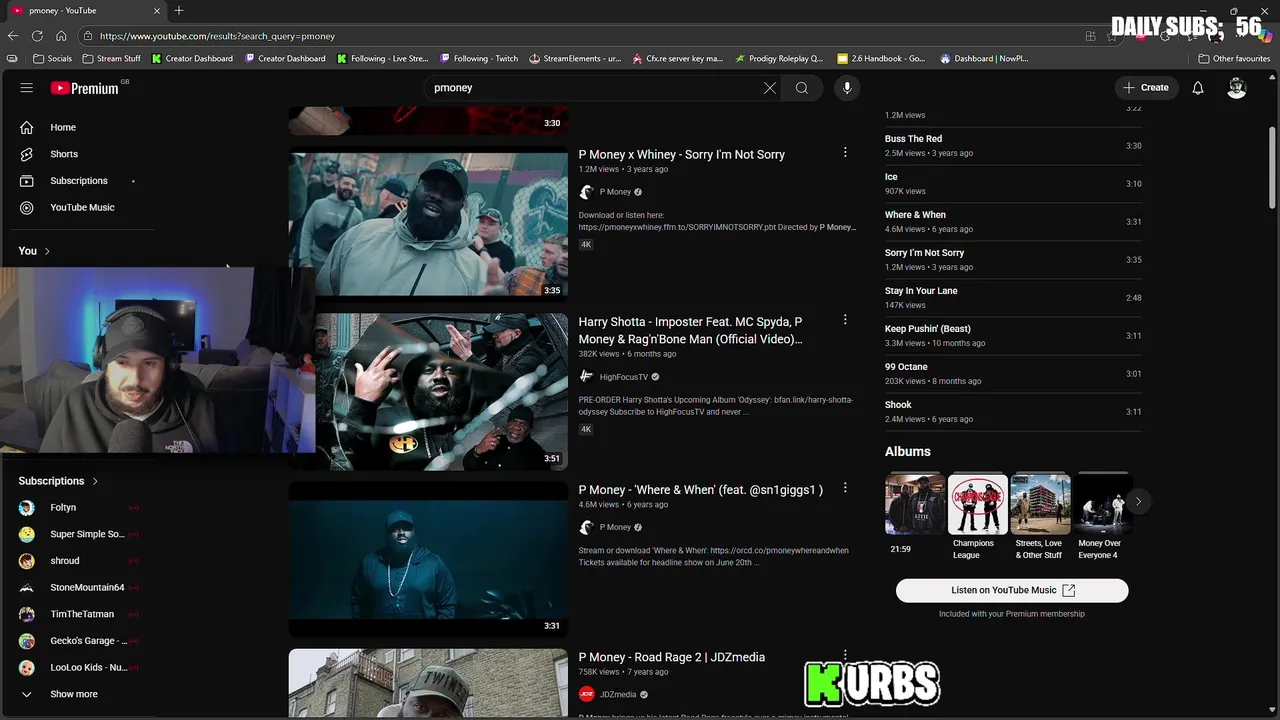This screenshot has height=720, width=1280.
Task: Click Foltyn channel avatar icon
Action: pos(27,508)
